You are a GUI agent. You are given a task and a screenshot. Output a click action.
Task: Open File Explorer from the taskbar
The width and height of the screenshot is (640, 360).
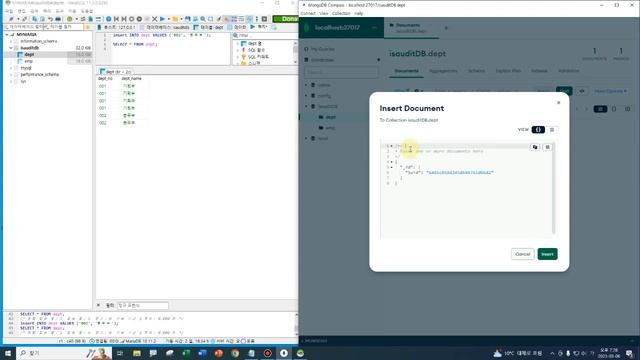[137, 353]
